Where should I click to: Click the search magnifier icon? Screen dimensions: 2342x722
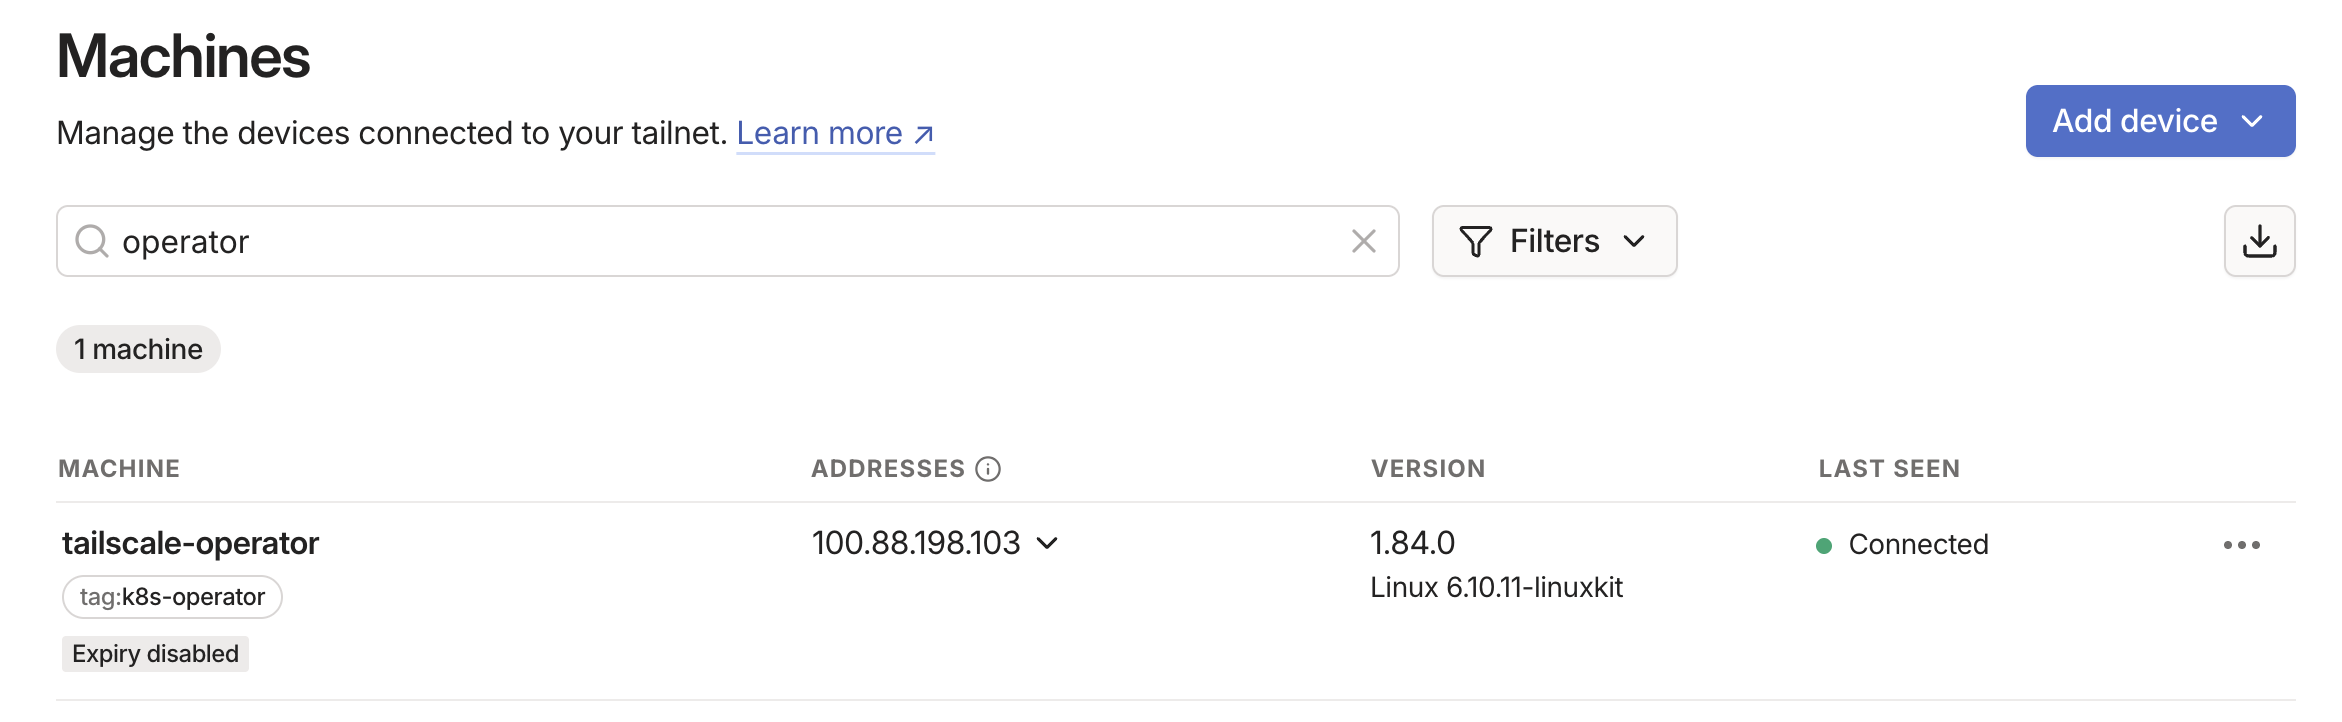pos(92,241)
